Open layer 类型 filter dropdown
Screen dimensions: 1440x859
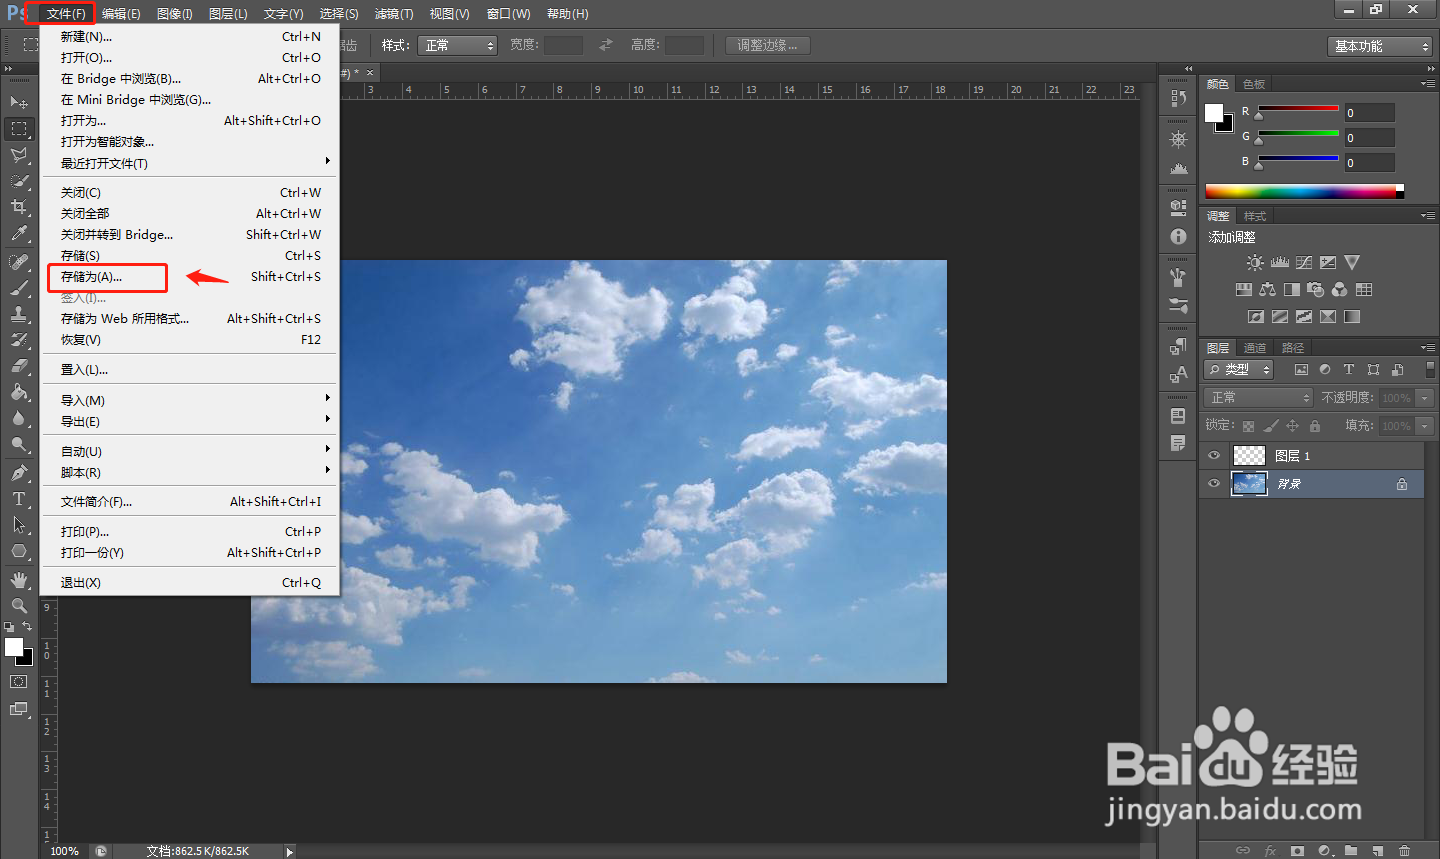click(x=1238, y=370)
